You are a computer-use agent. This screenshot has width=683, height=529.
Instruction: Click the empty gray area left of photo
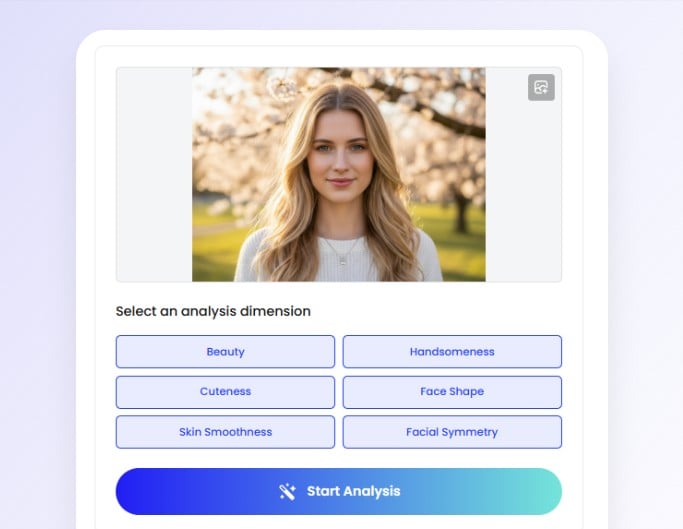tap(154, 174)
